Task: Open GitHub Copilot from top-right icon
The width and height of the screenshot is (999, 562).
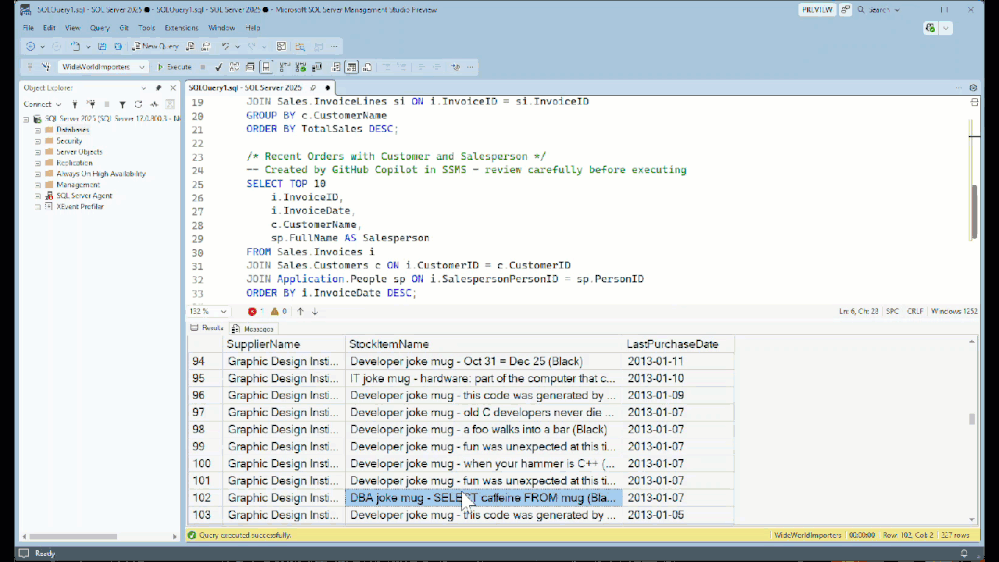Action: [932, 28]
